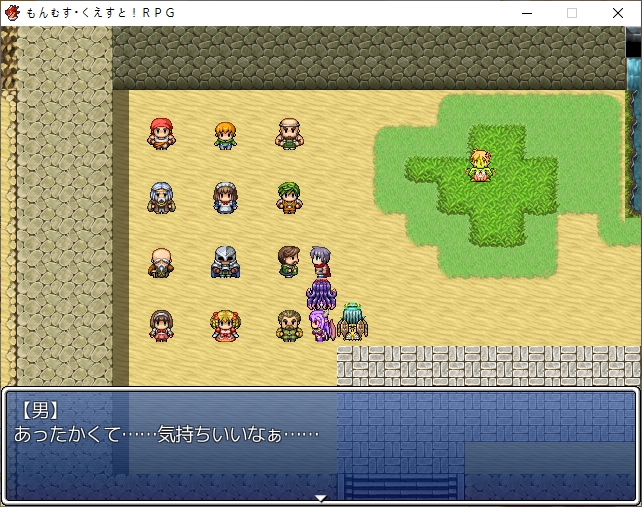Click the game's red app icon in title bar

(x=12, y=13)
